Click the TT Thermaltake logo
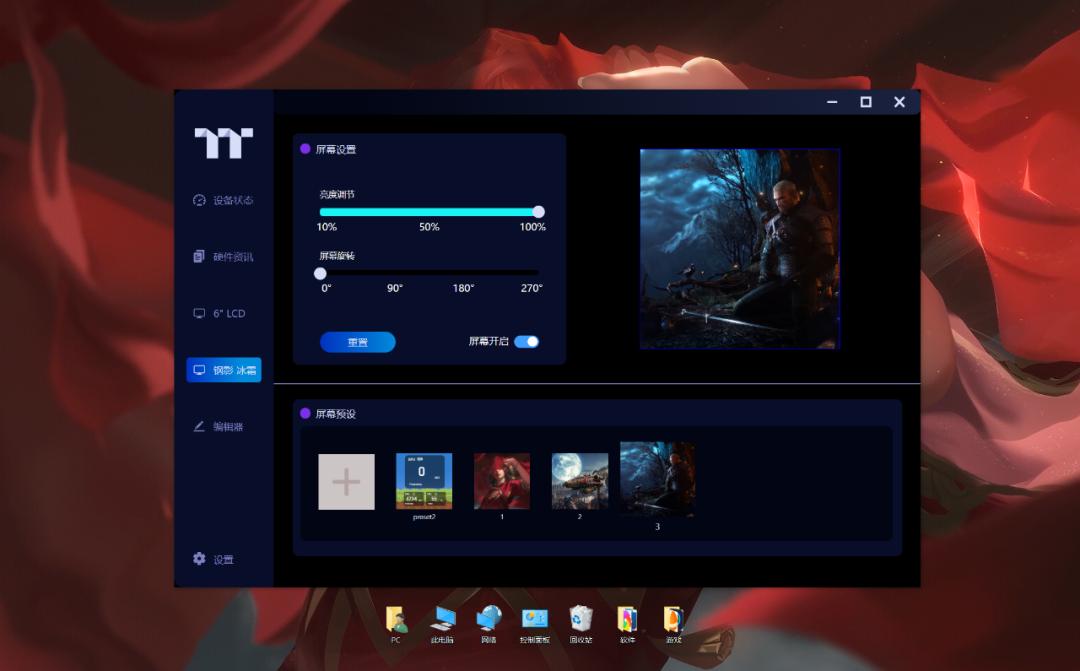 click(224, 143)
